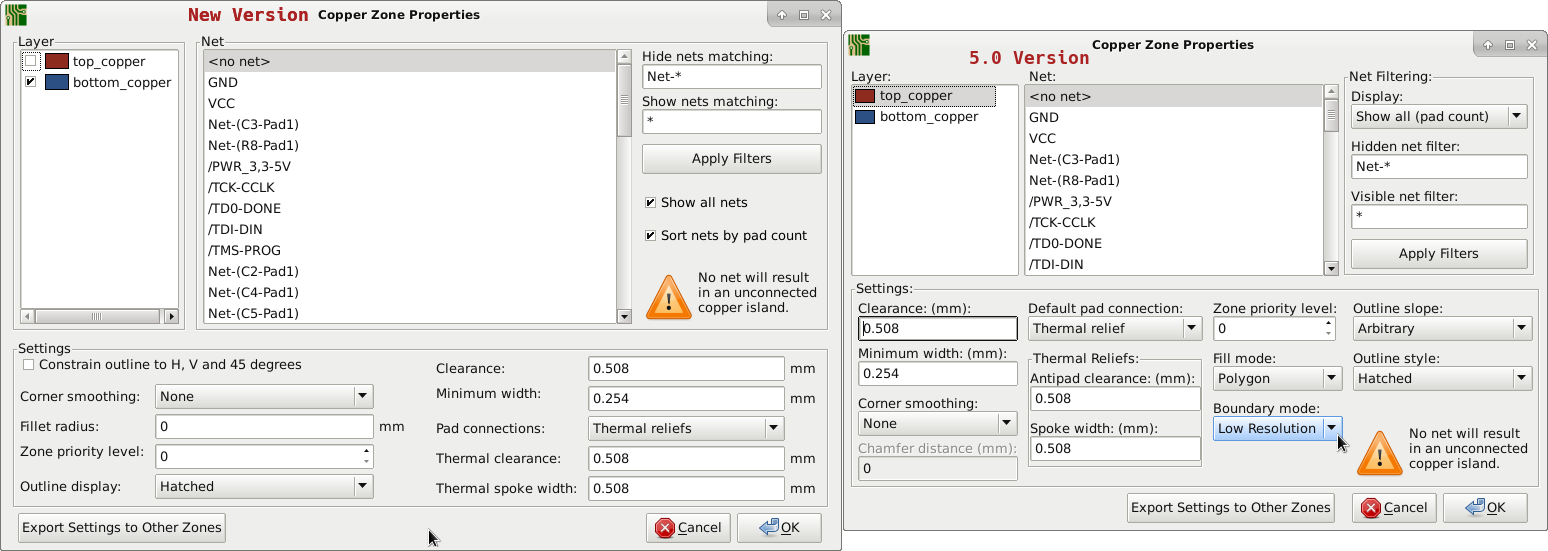Click the warning icon in New Version dialog
Screen dimensions: 1548x551
click(x=668, y=297)
